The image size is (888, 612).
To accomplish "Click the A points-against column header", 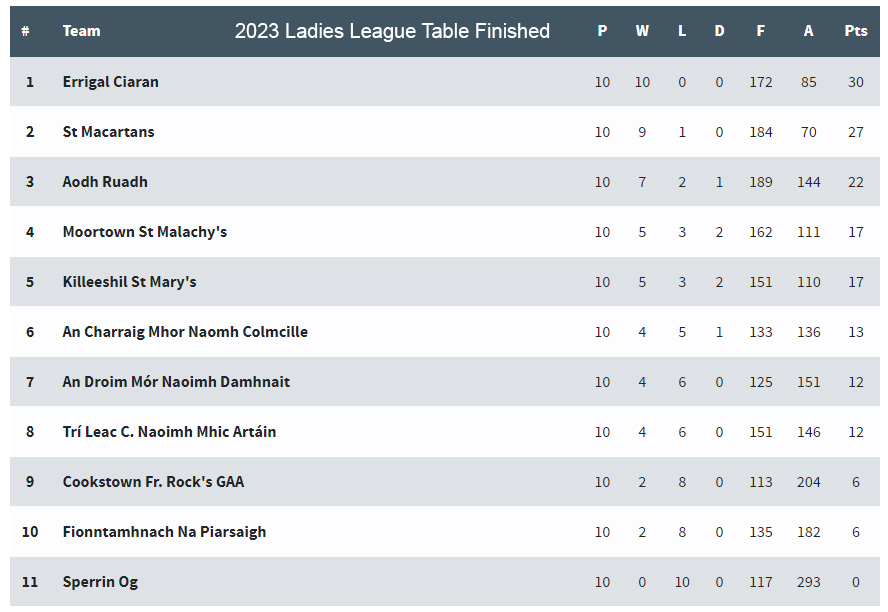I will [808, 31].
